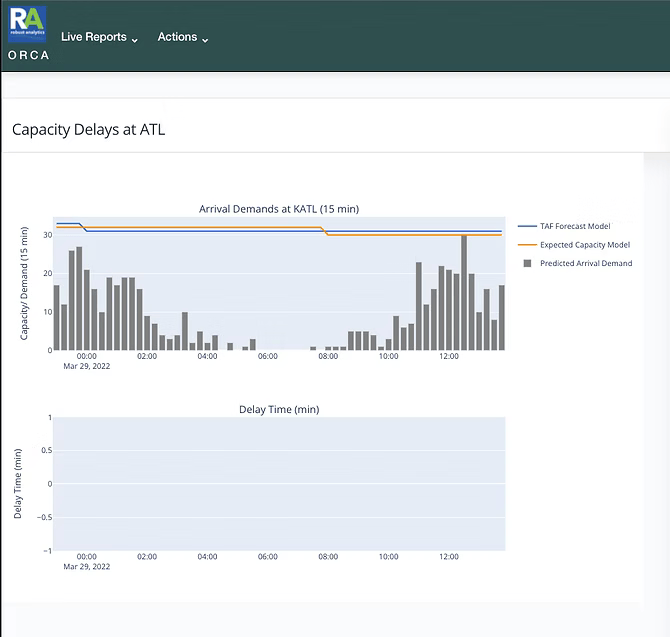670x637 pixels.
Task: Open the Actions menu
Action: coord(177,37)
